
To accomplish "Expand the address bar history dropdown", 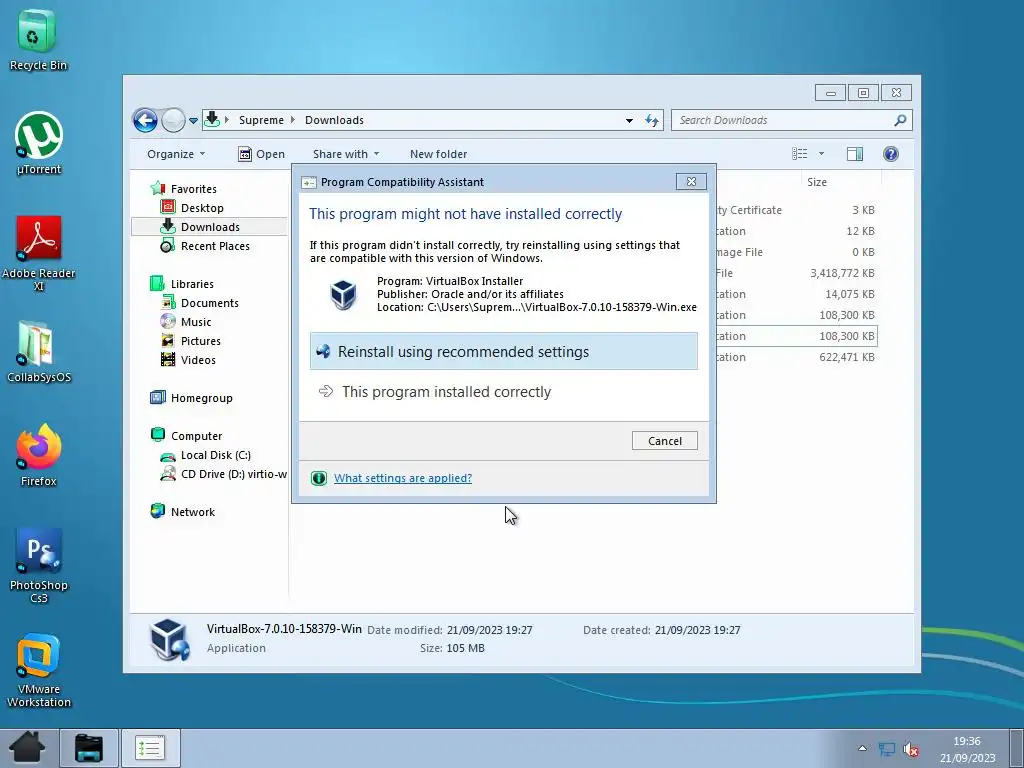I will (x=629, y=121).
